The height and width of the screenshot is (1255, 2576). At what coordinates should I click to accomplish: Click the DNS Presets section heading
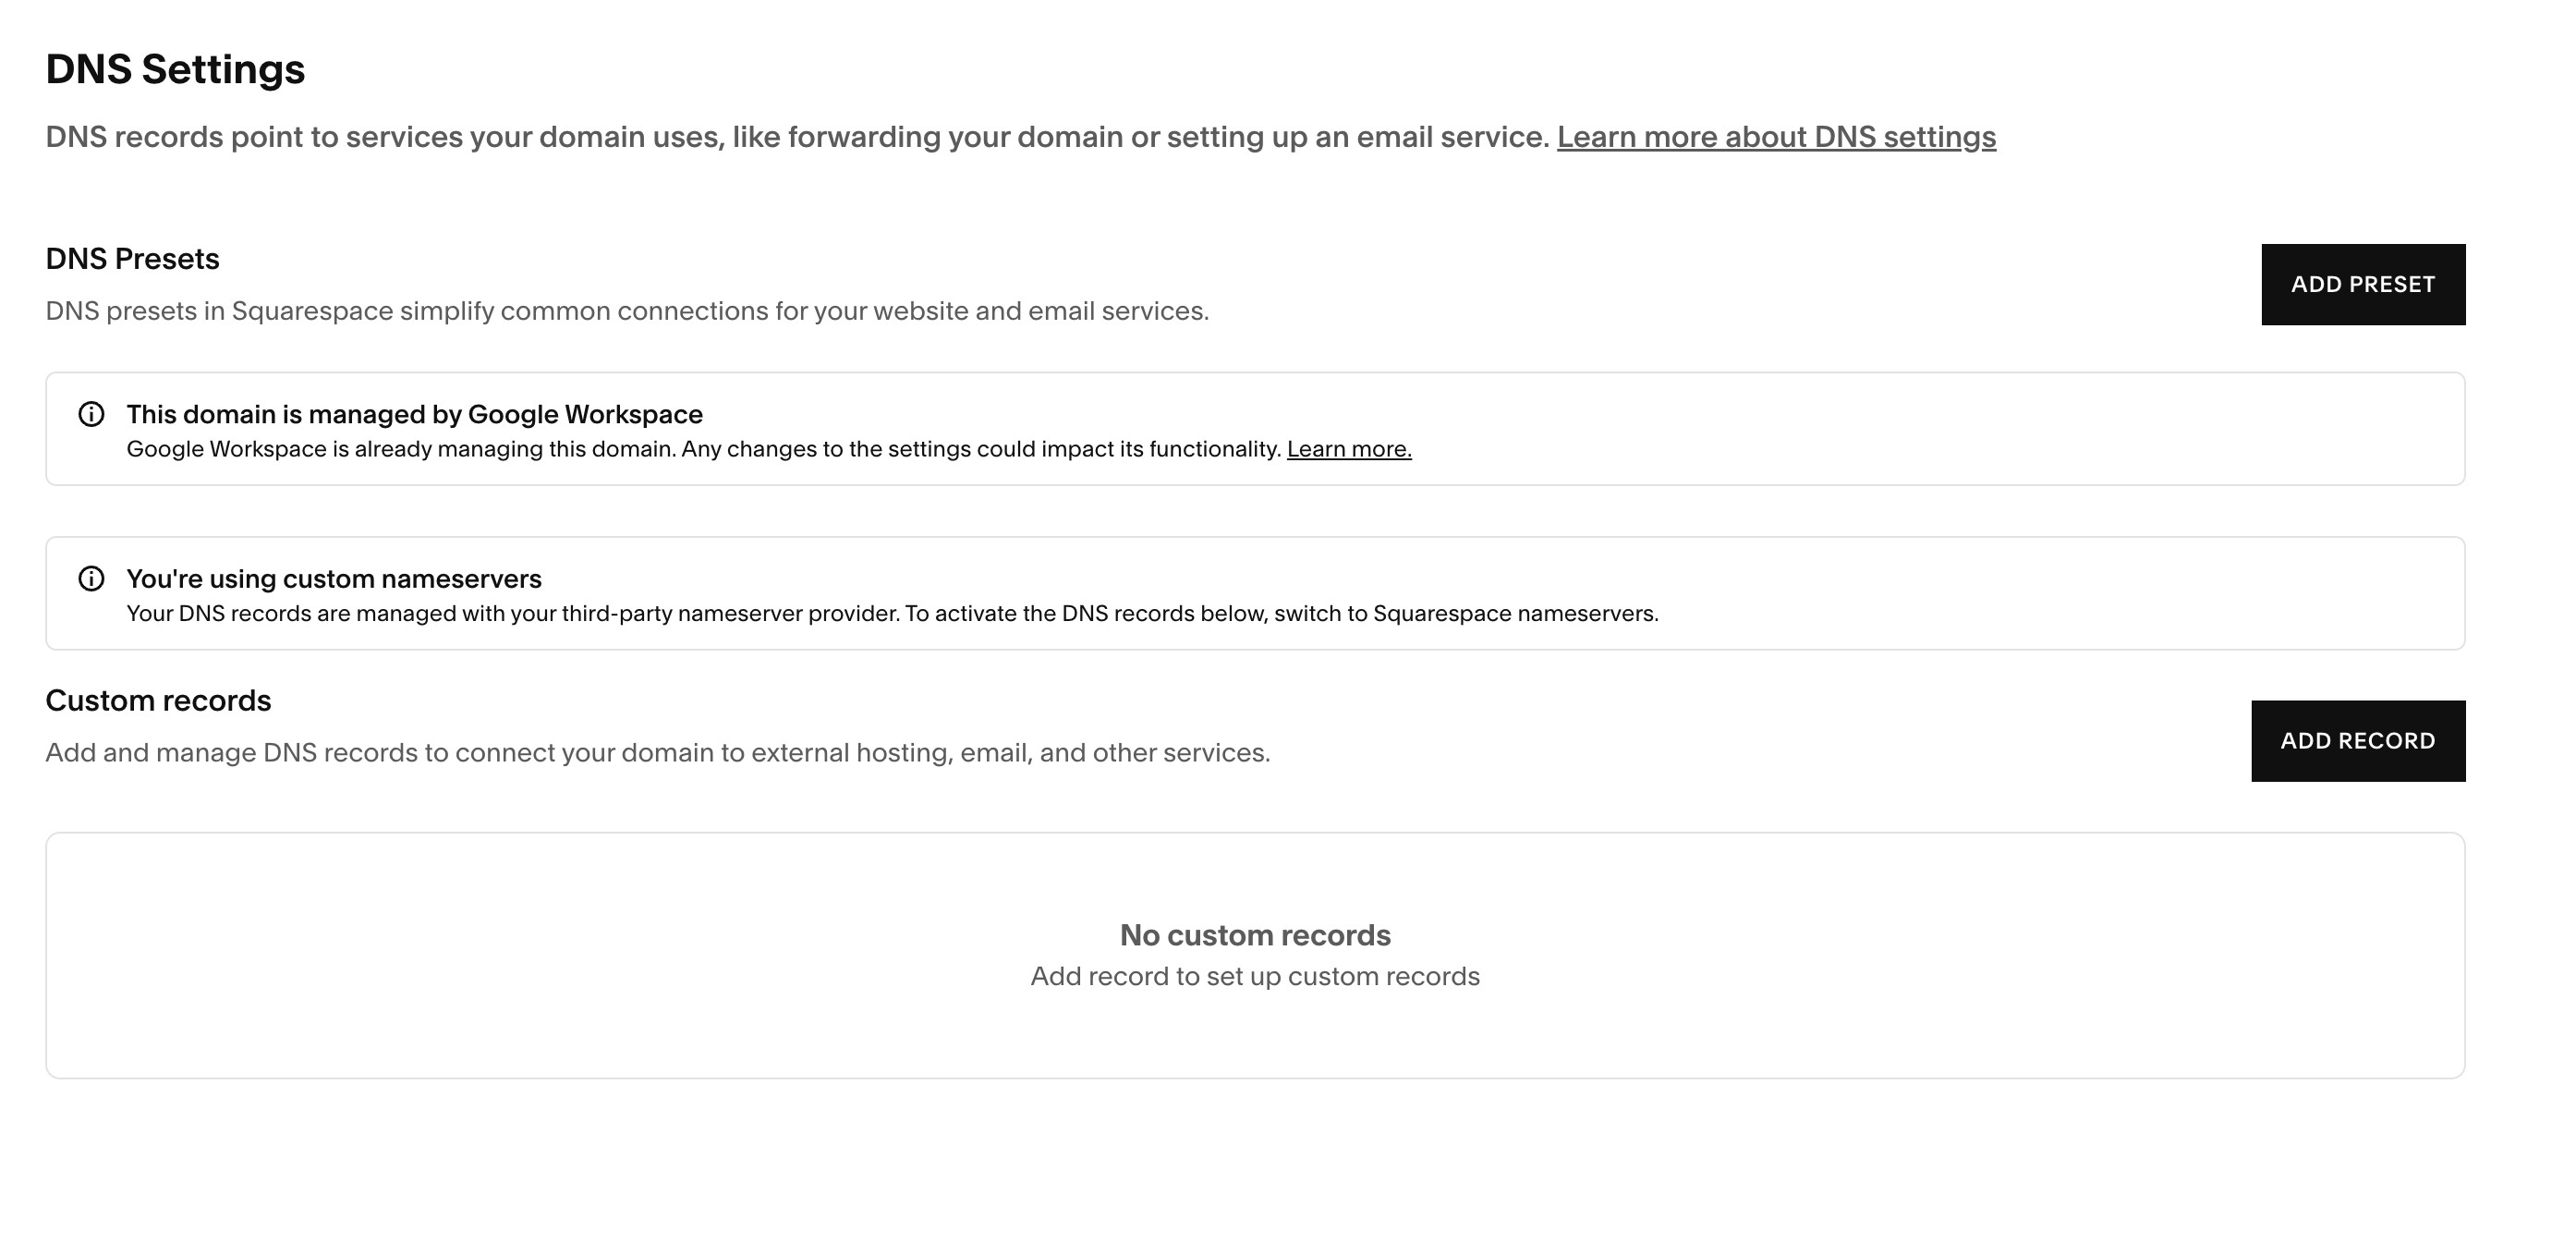click(x=132, y=259)
